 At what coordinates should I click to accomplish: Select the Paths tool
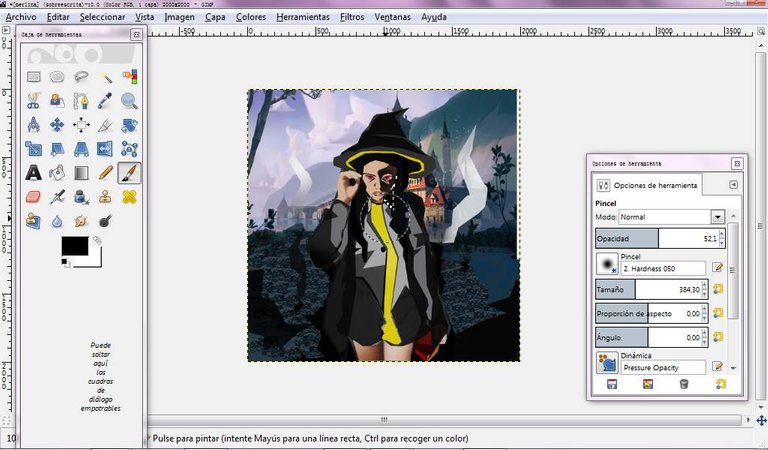[81, 101]
